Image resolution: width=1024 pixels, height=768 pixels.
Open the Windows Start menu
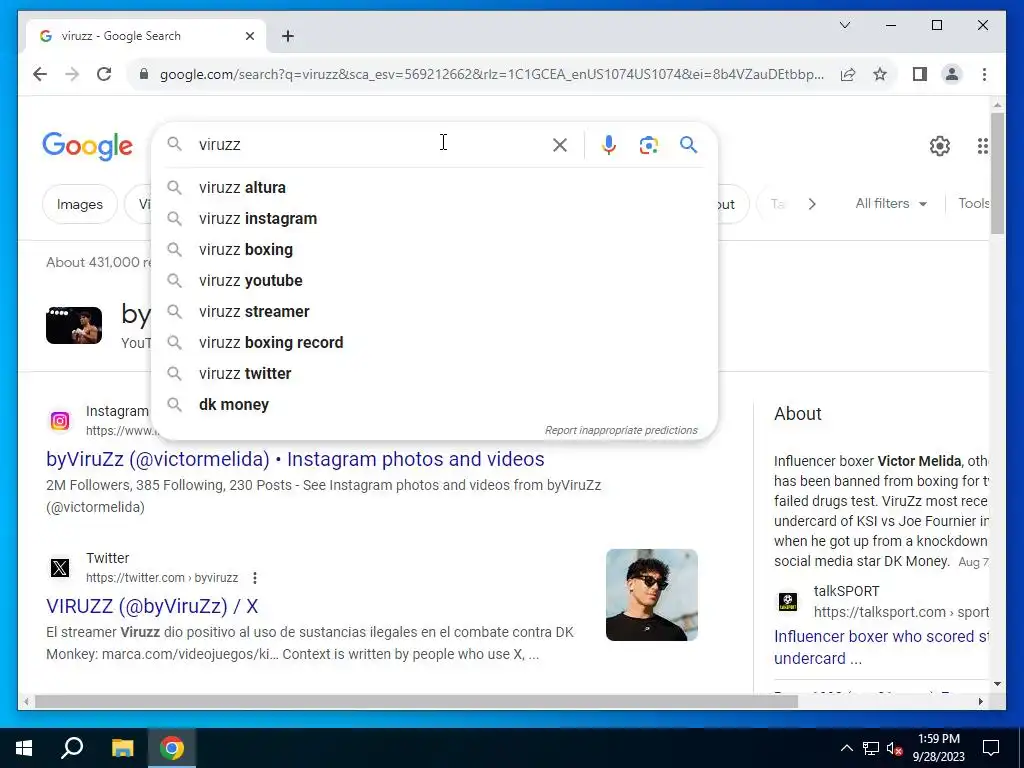coord(24,748)
